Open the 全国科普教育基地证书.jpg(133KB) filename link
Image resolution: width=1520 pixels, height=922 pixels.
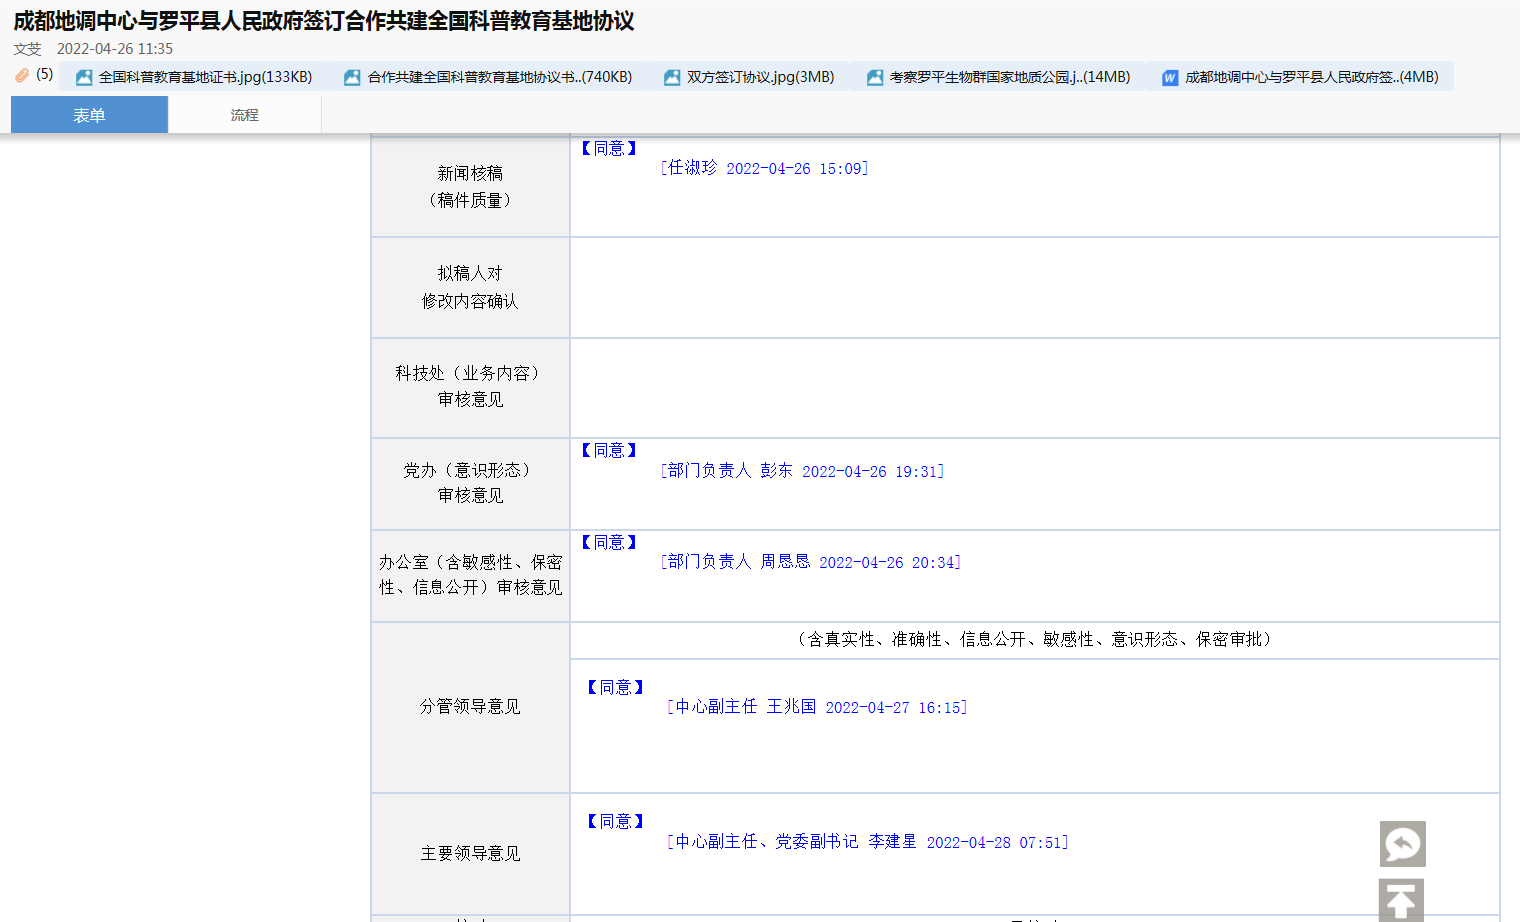[x=205, y=77]
